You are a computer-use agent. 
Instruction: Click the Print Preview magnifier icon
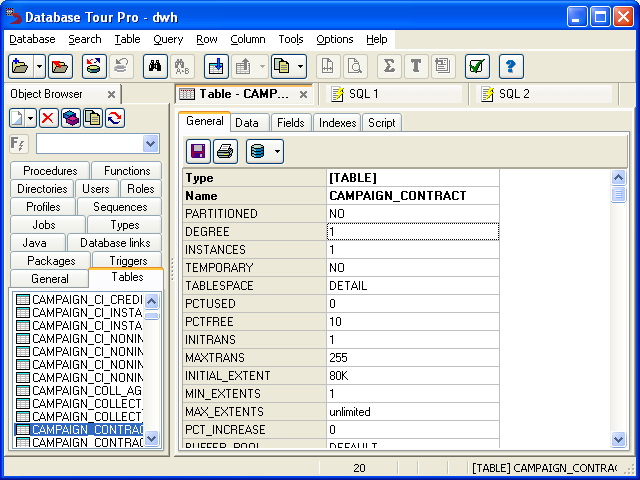tap(355, 66)
